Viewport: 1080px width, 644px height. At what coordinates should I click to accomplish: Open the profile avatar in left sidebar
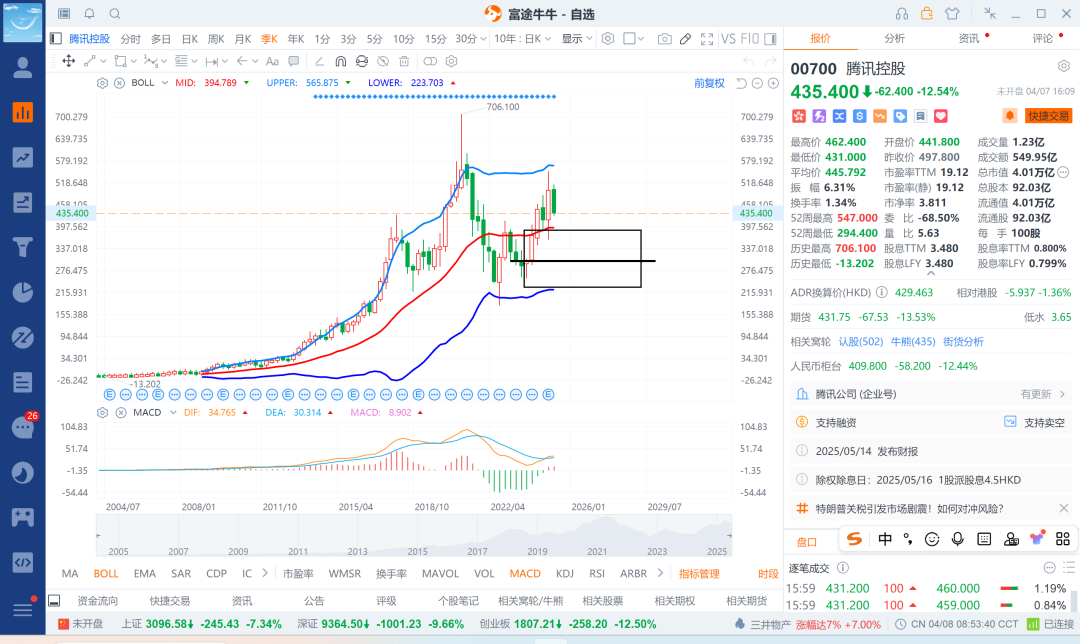(x=23, y=67)
